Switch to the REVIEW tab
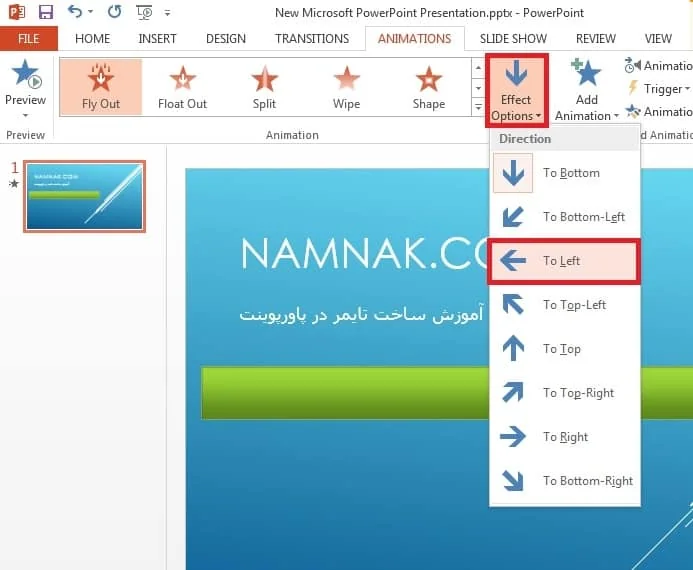The height and width of the screenshot is (570, 693). [596, 39]
